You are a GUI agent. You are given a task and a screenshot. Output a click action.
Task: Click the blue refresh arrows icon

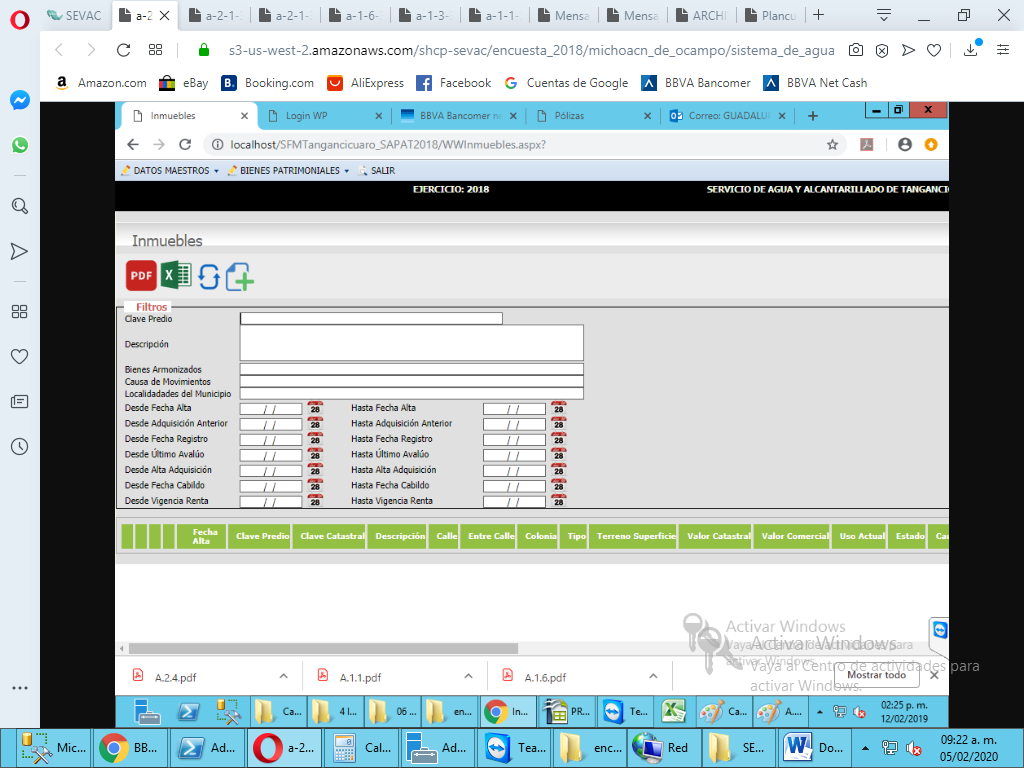click(x=209, y=276)
